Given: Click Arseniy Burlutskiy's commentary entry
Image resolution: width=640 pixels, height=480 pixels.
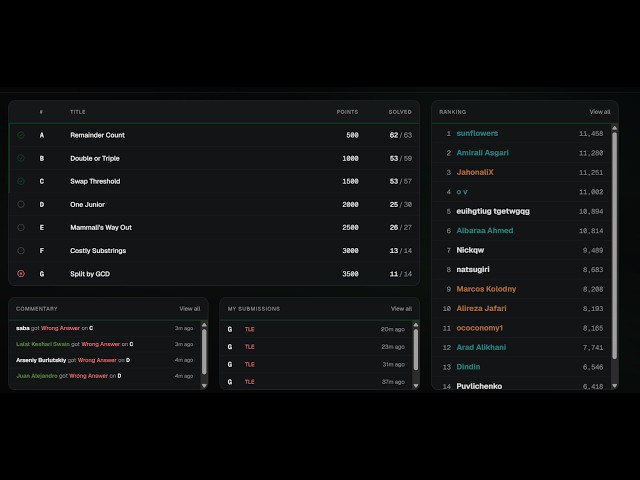Looking at the screenshot, I should coord(104,360).
